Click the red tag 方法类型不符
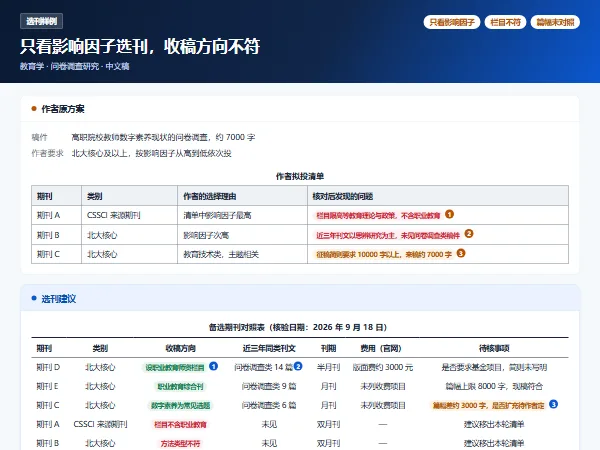 click(x=180, y=443)
